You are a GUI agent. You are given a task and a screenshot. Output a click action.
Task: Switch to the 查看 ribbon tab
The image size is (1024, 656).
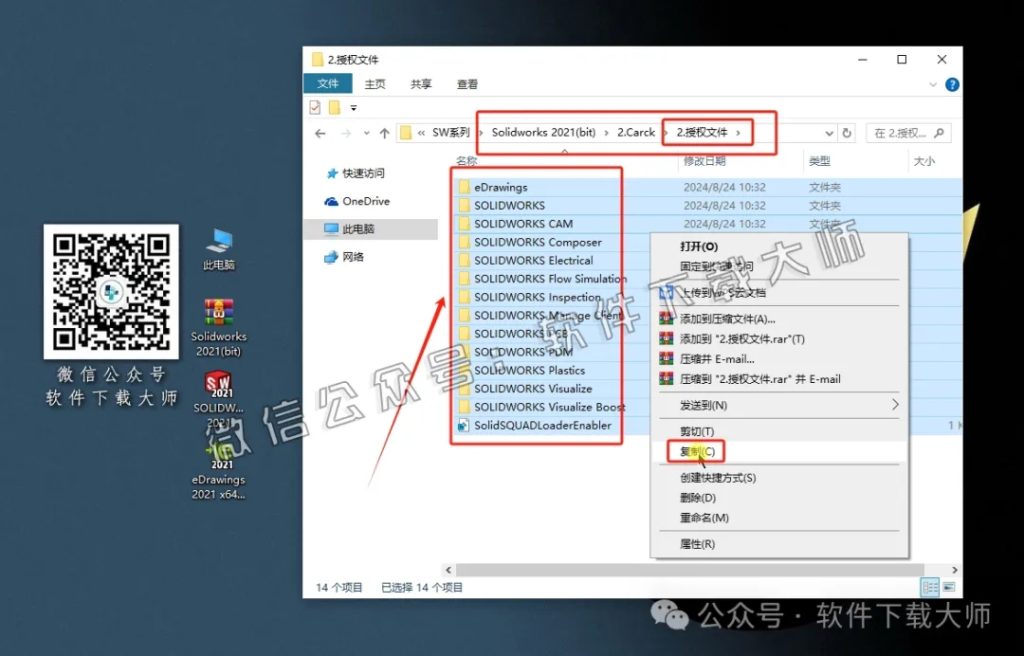tap(465, 84)
